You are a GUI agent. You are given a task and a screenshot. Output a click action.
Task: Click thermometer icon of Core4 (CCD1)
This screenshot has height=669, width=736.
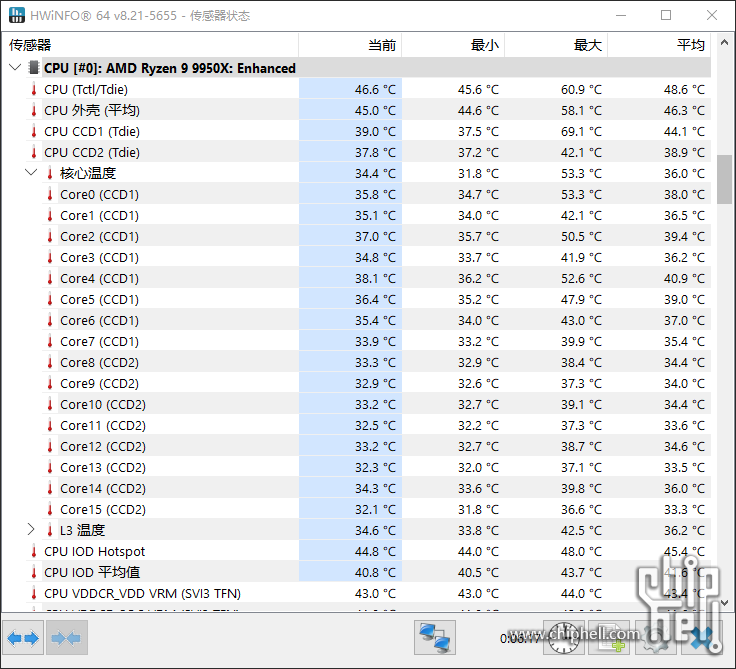pyautogui.click(x=50, y=278)
